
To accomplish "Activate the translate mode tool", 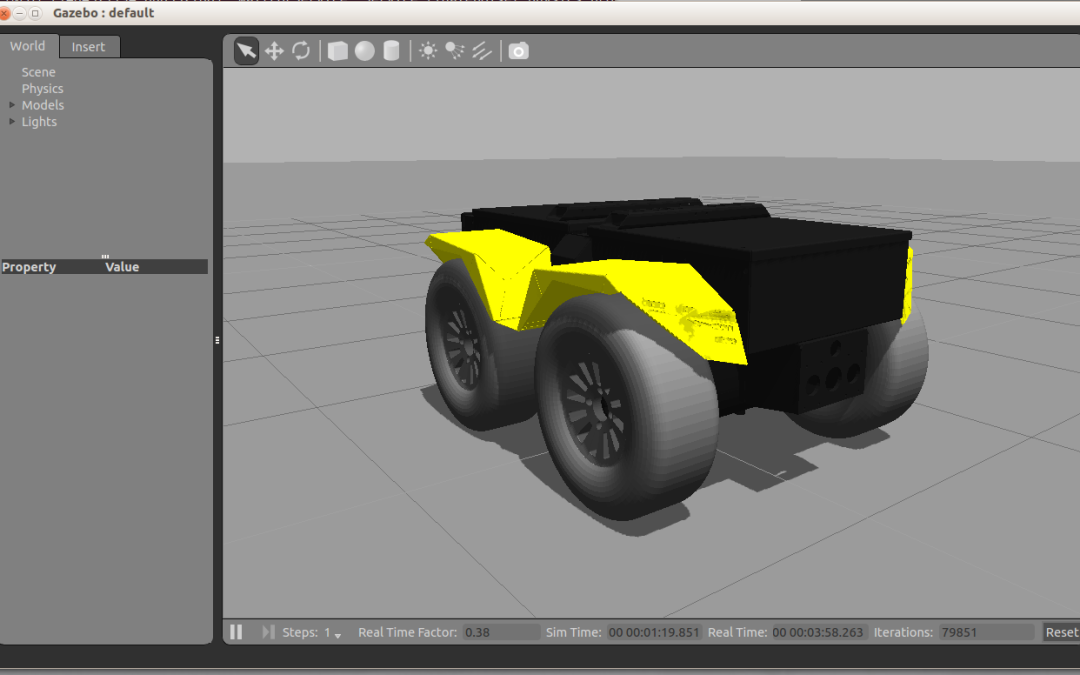I will pos(274,51).
